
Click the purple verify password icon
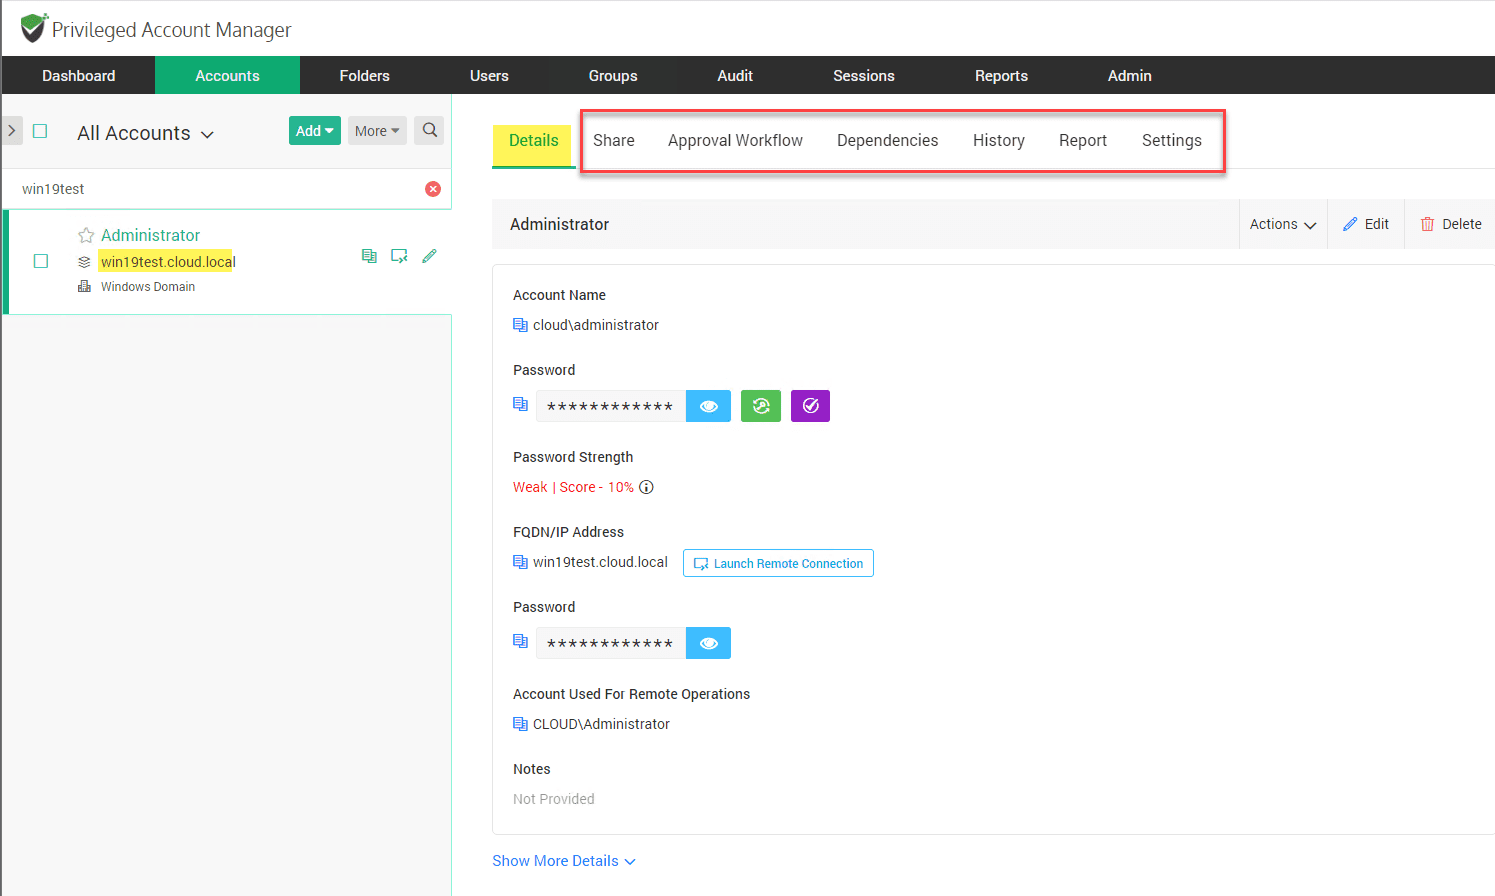[x=810, y=406]
